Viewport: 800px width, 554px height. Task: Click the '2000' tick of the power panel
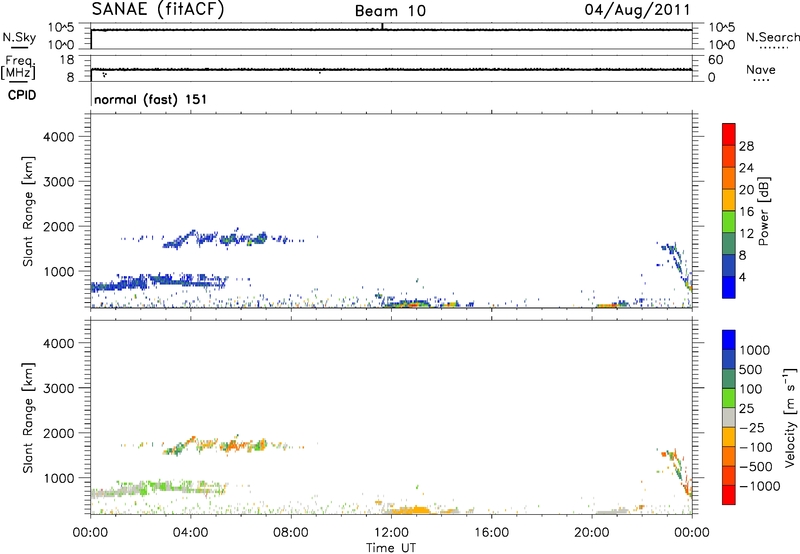[x=59, y=226]
